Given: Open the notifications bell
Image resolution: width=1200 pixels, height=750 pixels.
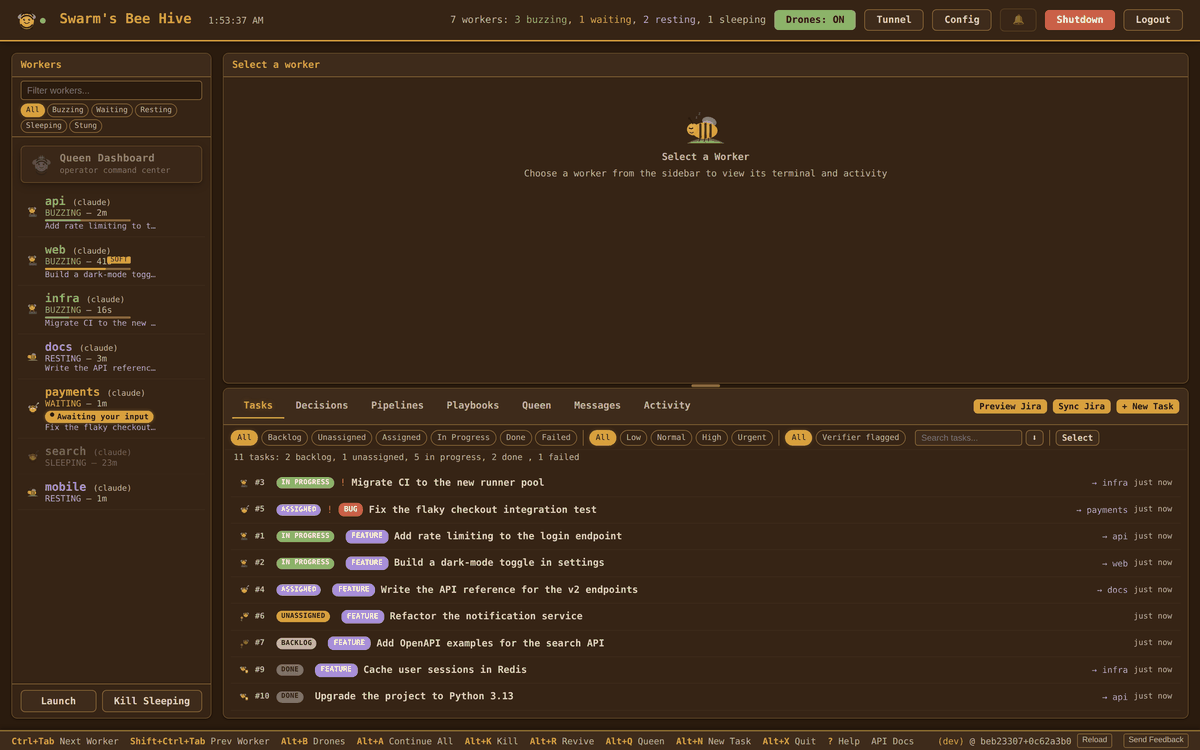Looking at the screenshot, I should (1018, 20).
